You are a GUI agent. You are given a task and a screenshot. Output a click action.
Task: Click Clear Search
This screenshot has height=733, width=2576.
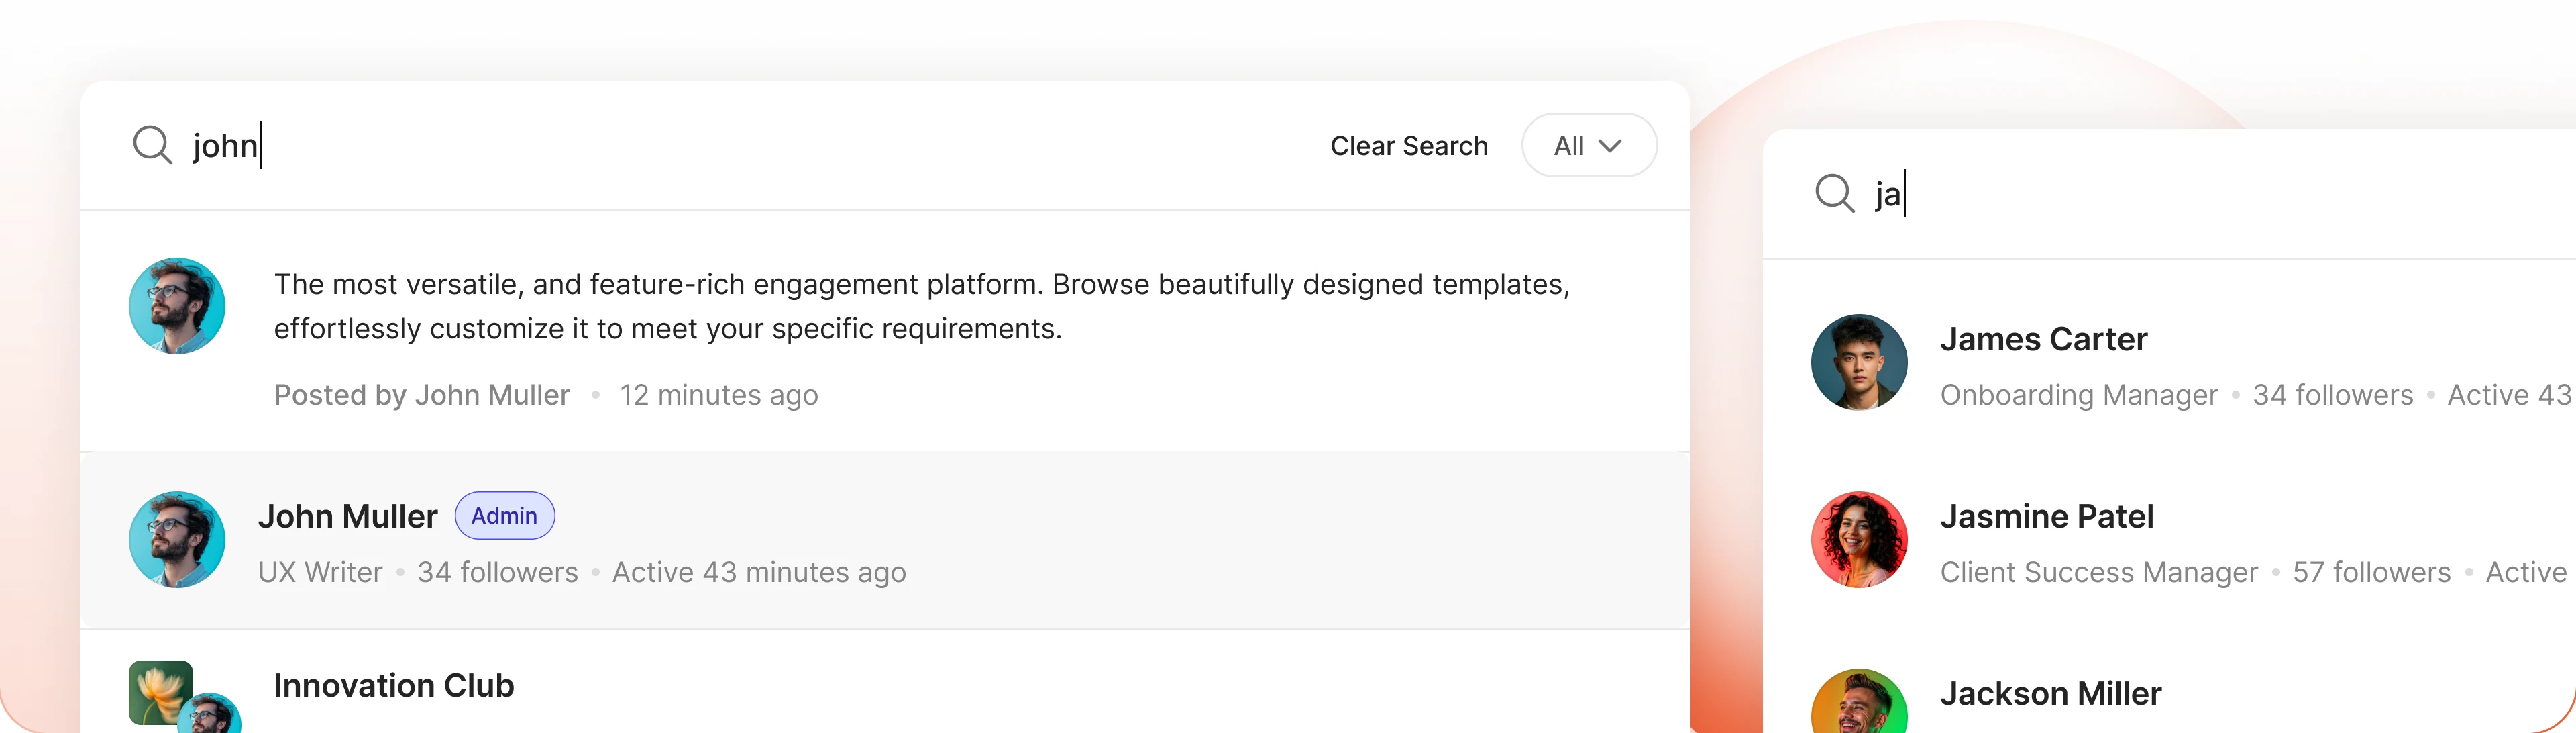(x=1408, y=146)
